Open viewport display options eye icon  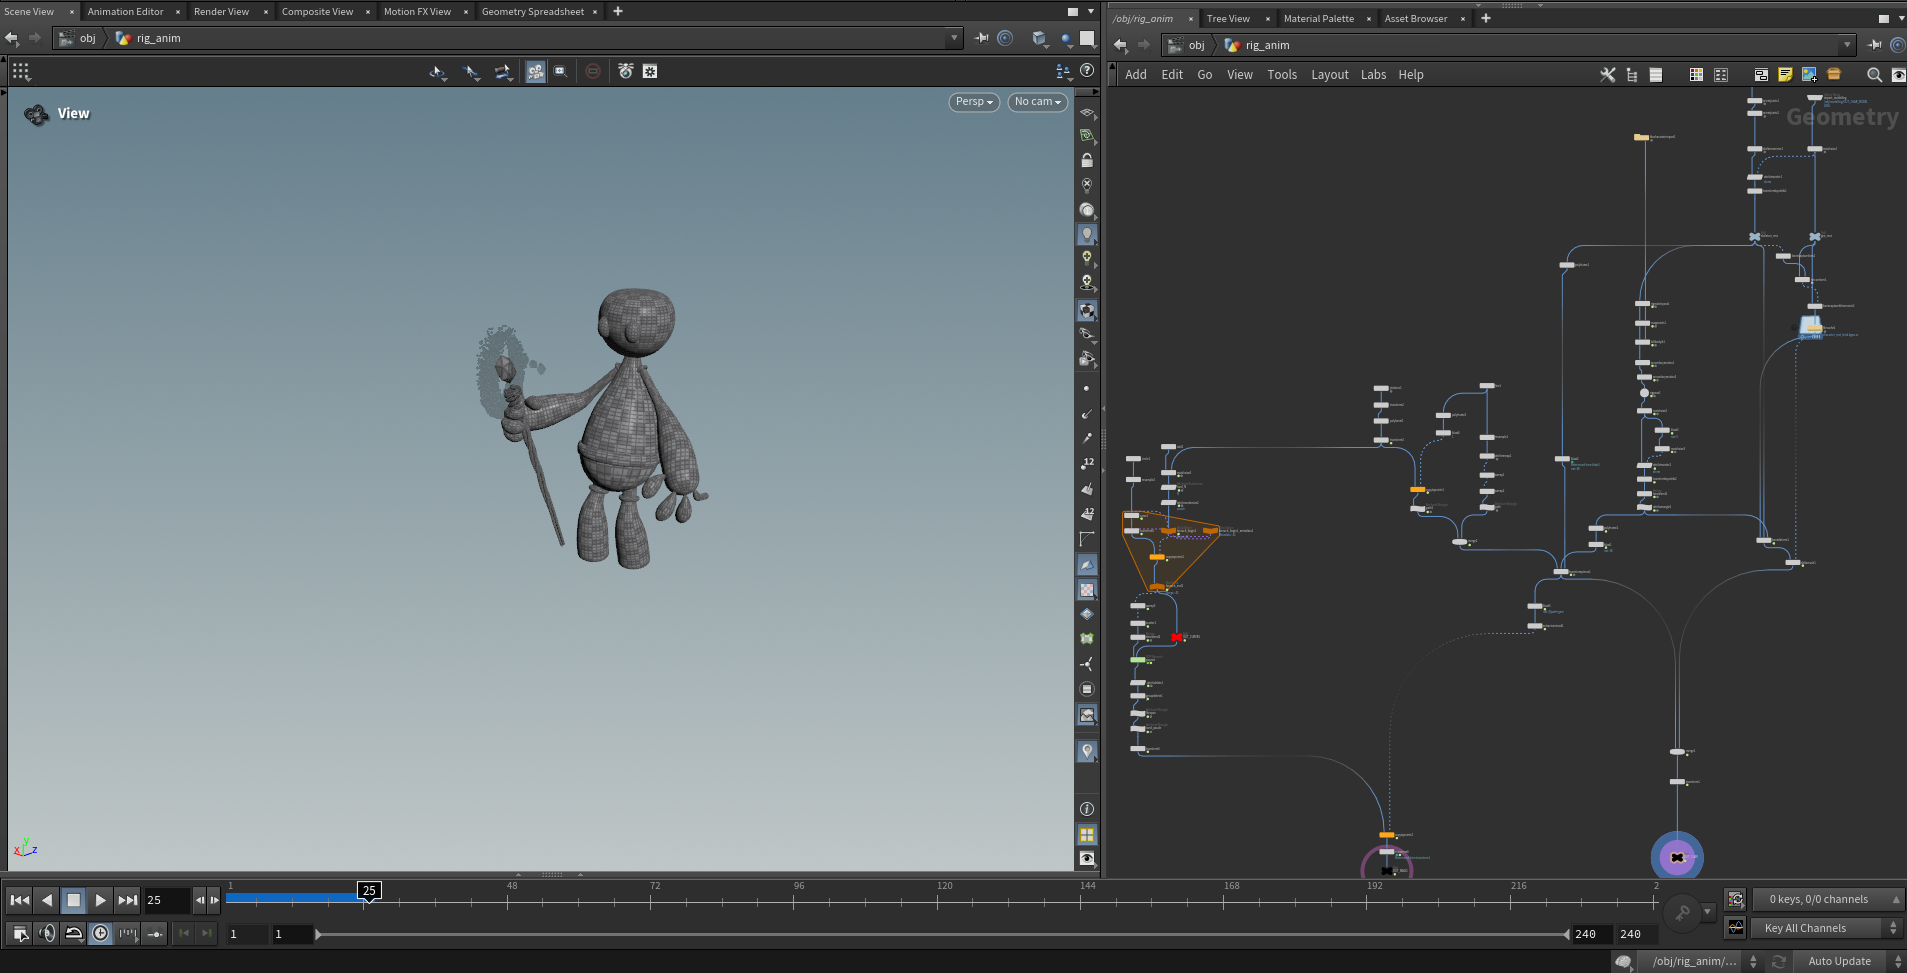pos(1087,859)
